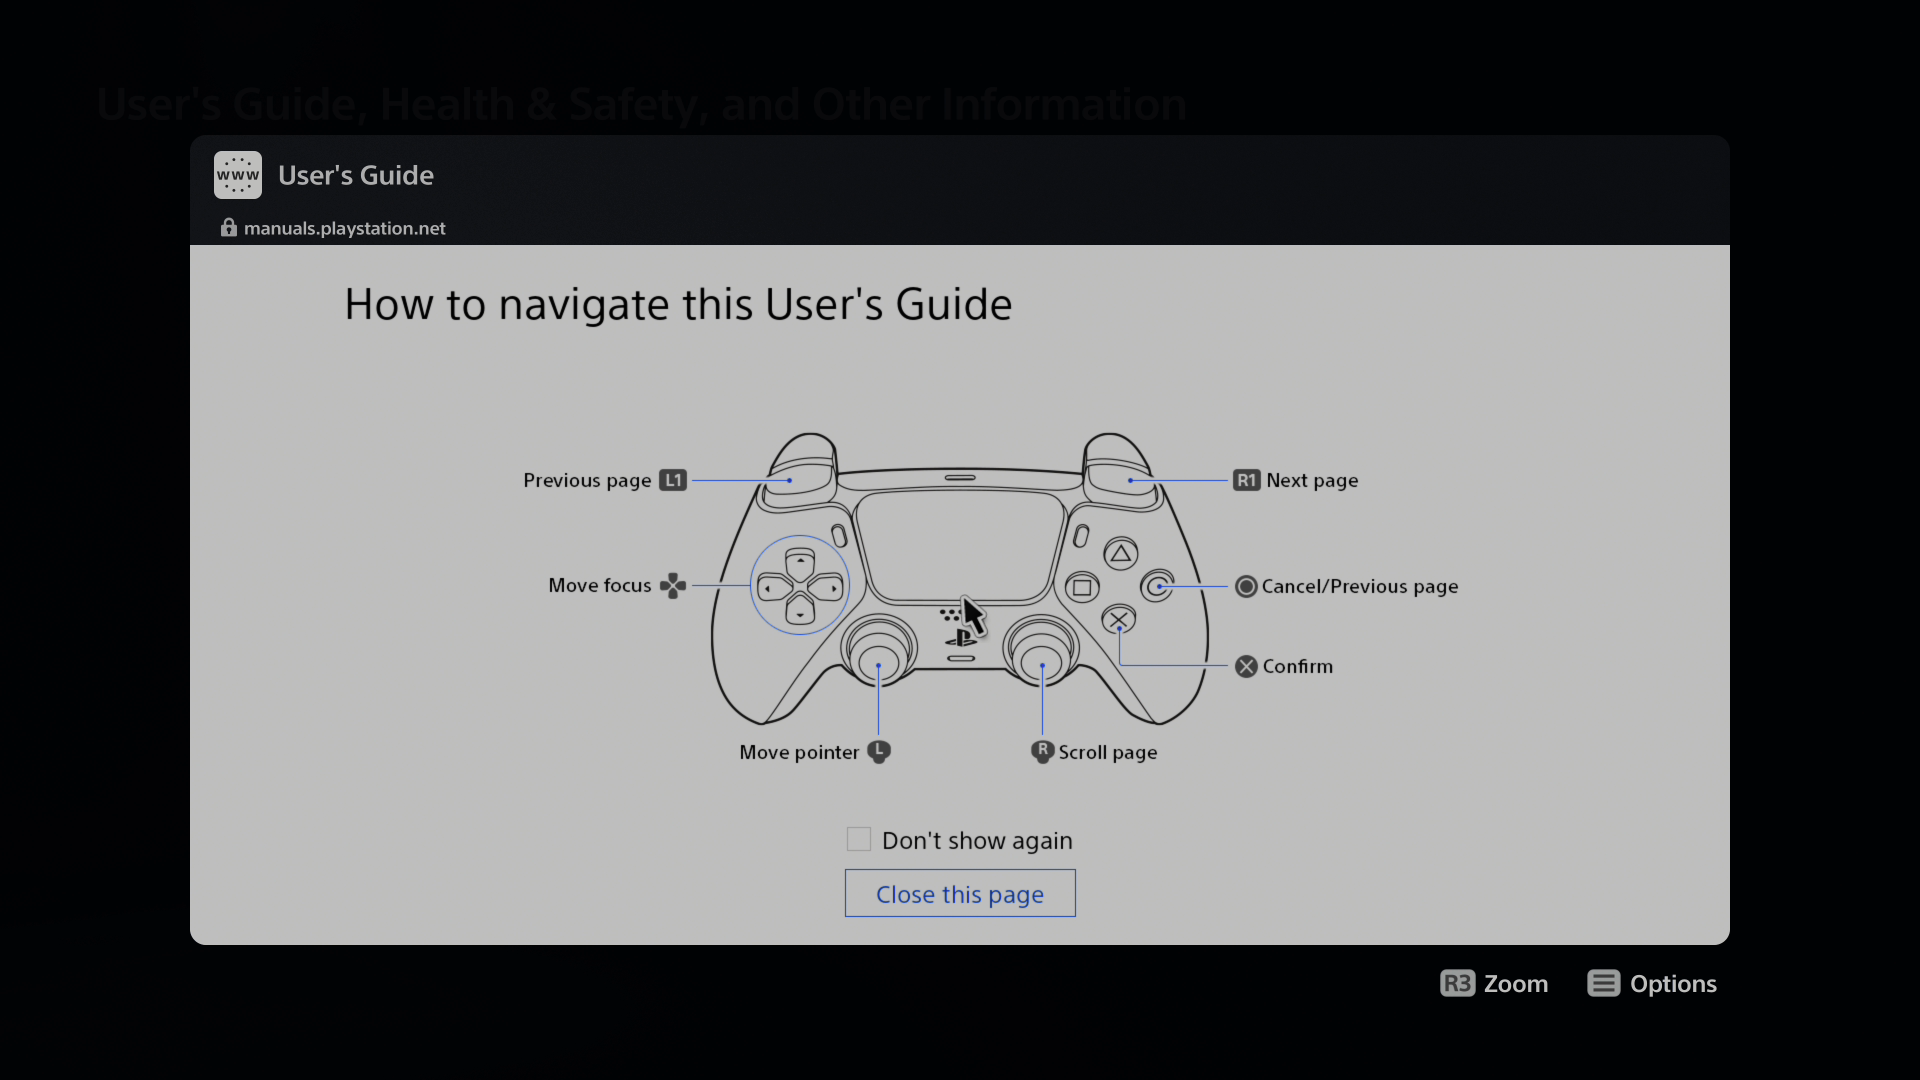Select the R1 next page button icon
This screenshot has width=1920, height=1080.
[1245, 479]
